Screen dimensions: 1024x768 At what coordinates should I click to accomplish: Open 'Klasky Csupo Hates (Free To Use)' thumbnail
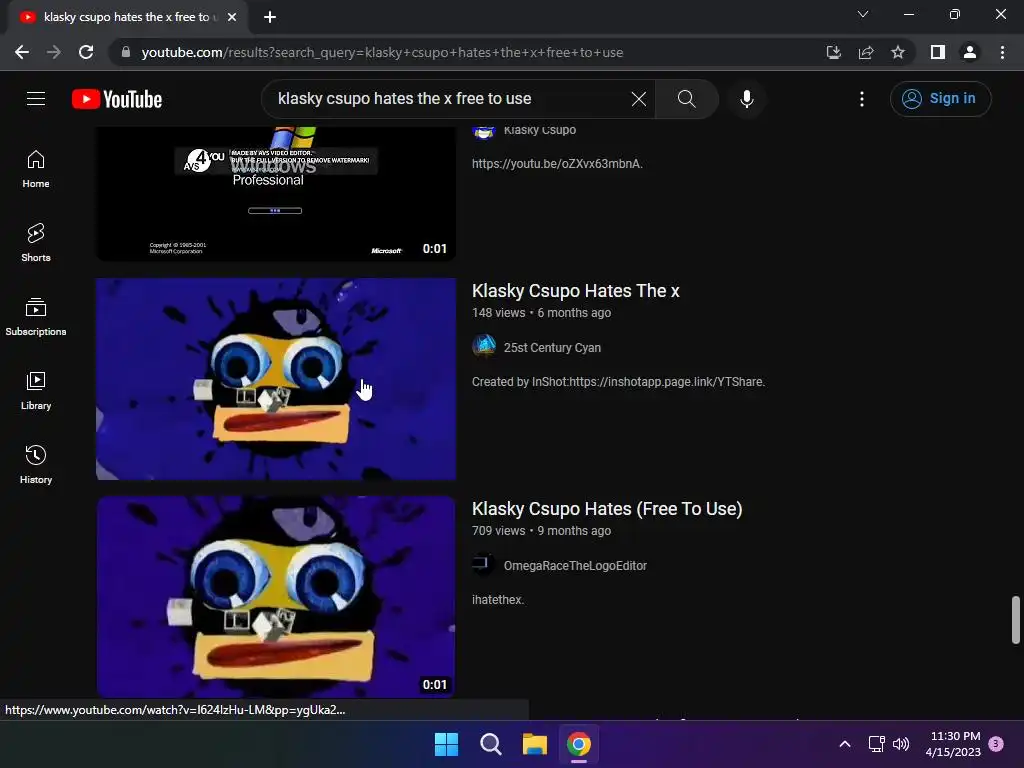click(x=276, y=597)
